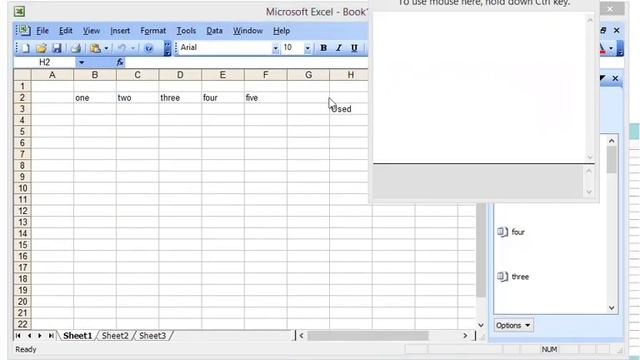Click the Save disk icon
The height and width of the screenshot is (360, 640).
point(56,48)
